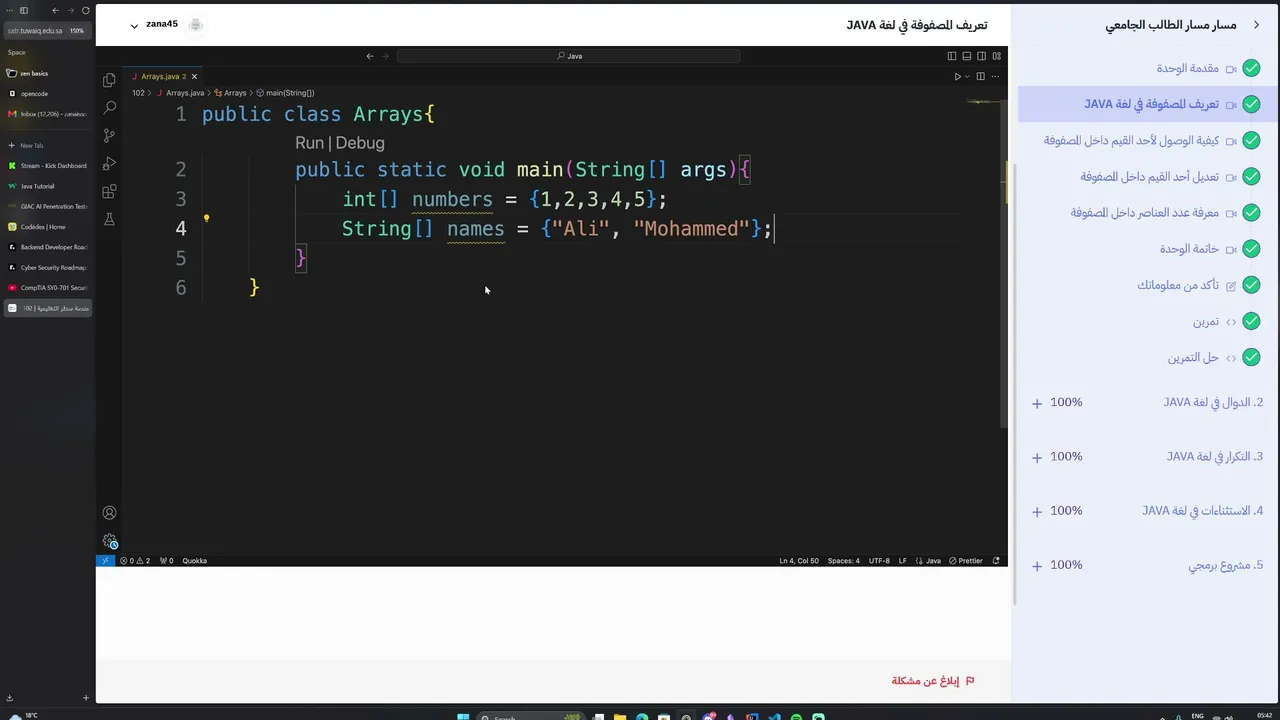The image size is (1280, 720).
Task: Select the Arrays.java editor tab
Action: tap(160, 76)
